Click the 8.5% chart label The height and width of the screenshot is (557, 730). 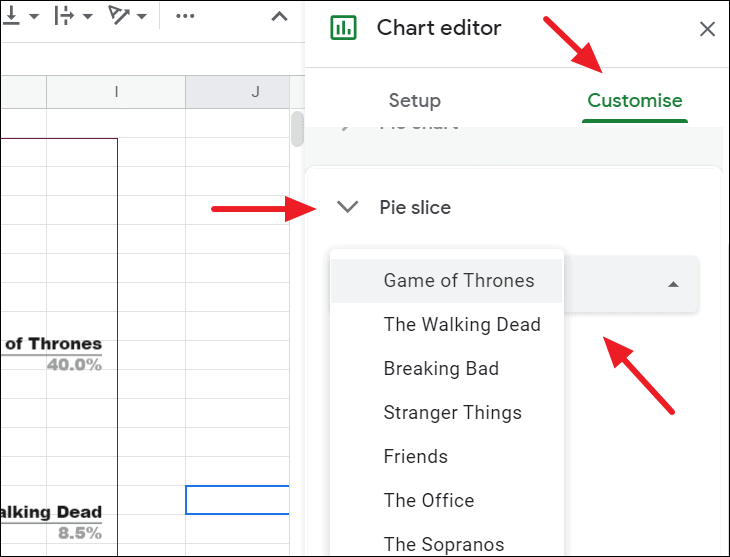click(80, 533)
